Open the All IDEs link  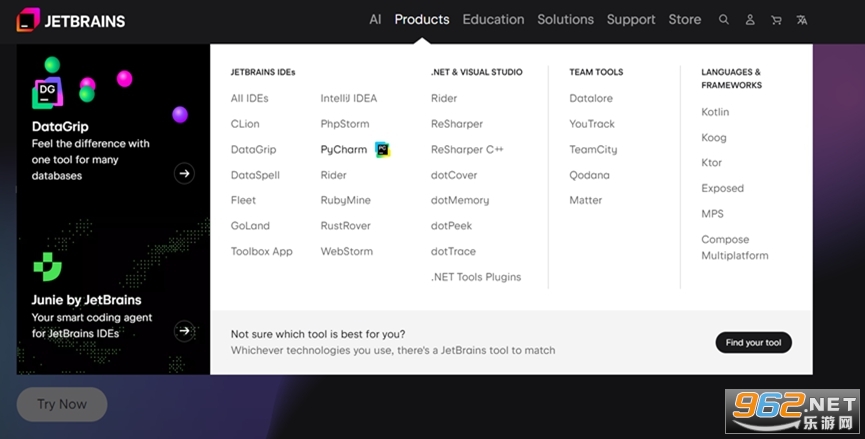click(x=249, y=98)
